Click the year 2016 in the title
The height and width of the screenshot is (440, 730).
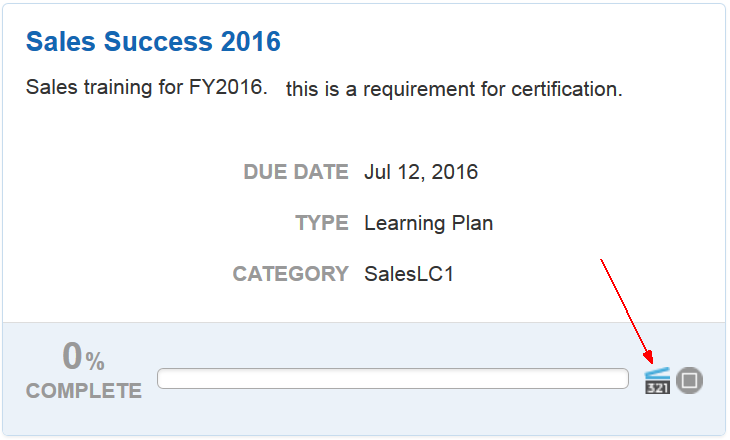pos(251,42)
